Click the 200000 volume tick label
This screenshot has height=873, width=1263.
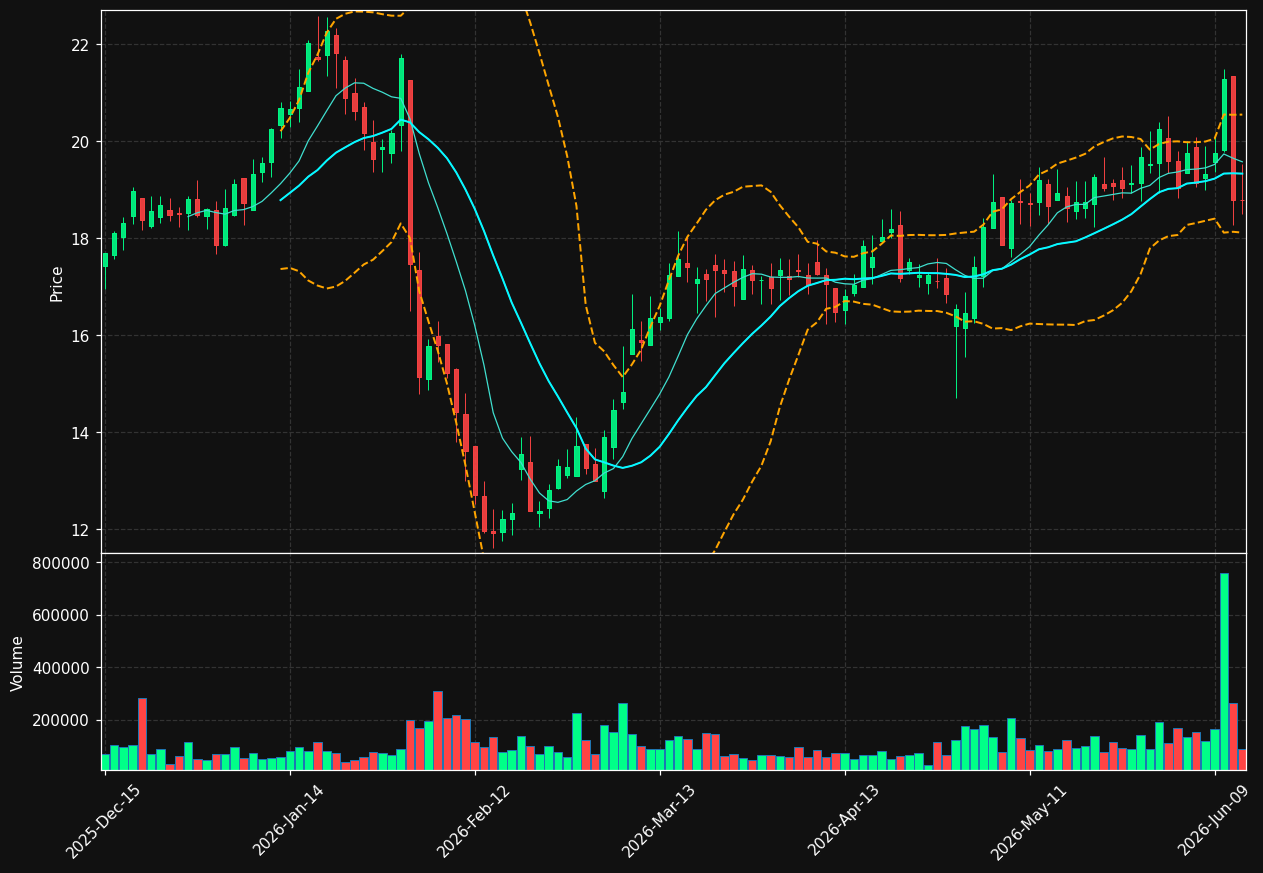62,720
